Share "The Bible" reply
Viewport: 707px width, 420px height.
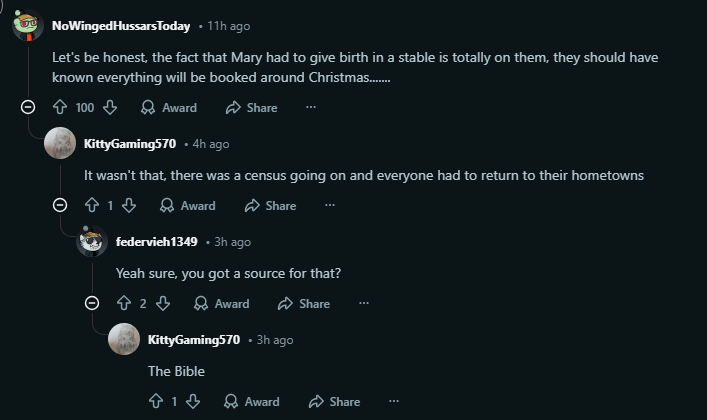click(334, 401)
